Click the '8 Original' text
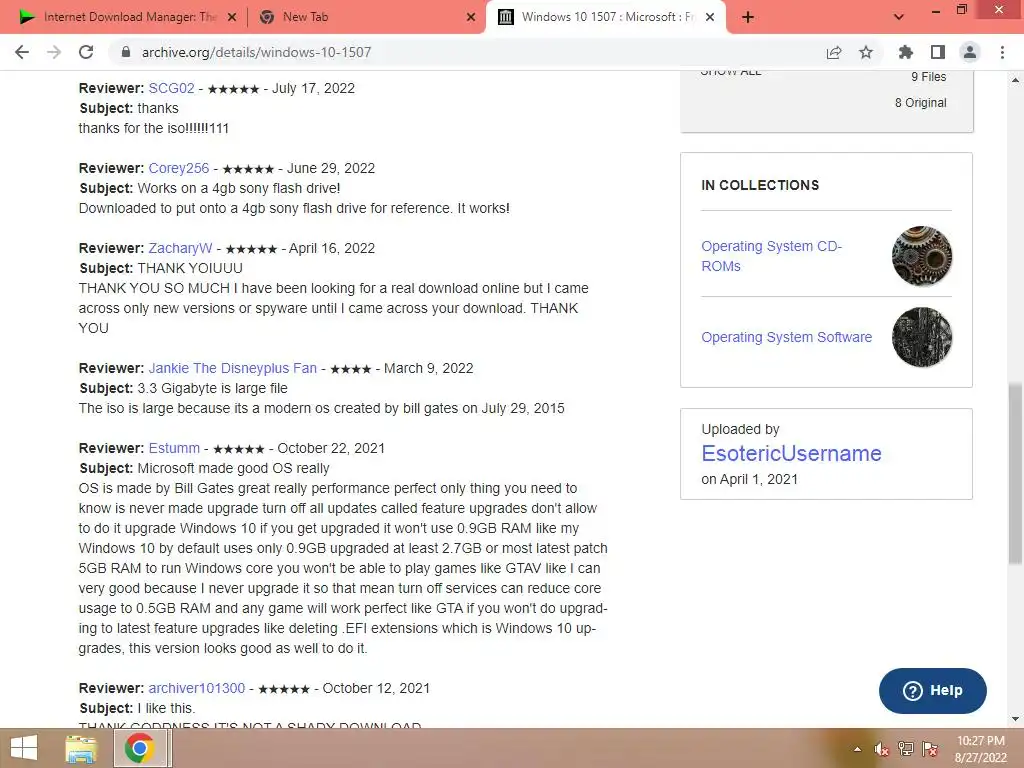The image size is (1024, 768). [x=921, y=103]
